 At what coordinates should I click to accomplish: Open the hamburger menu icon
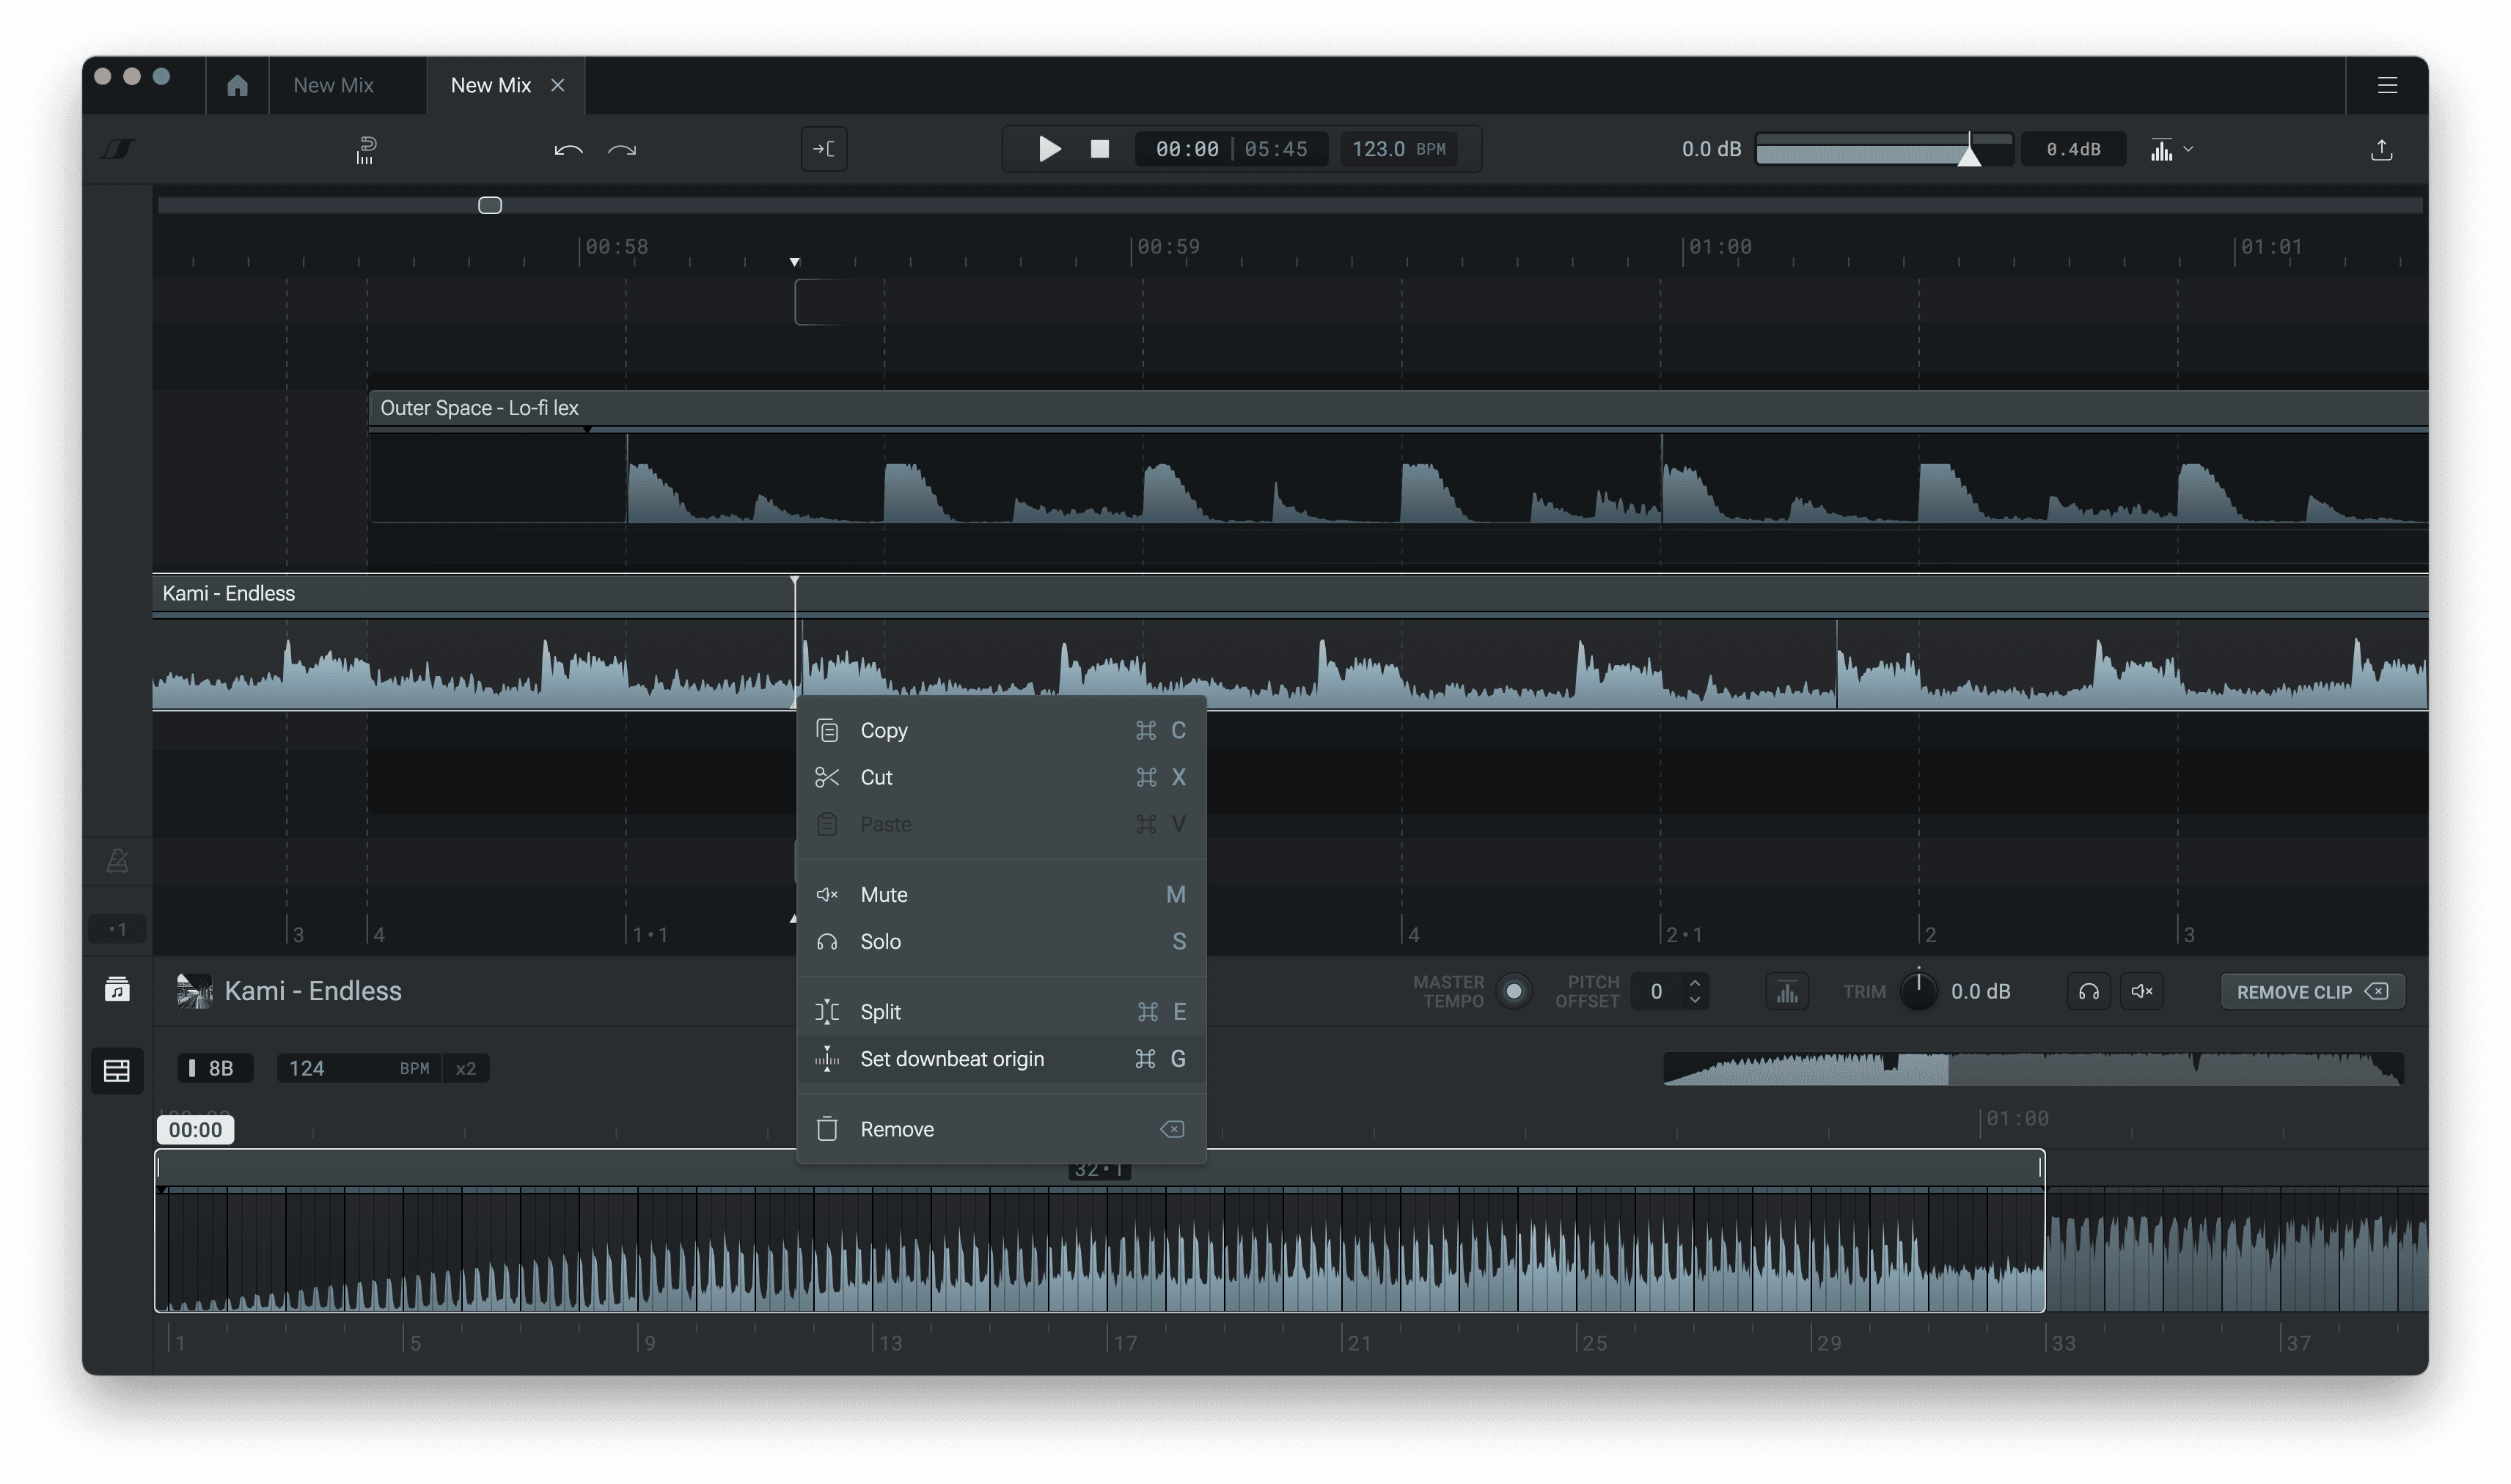(2387, 86)
